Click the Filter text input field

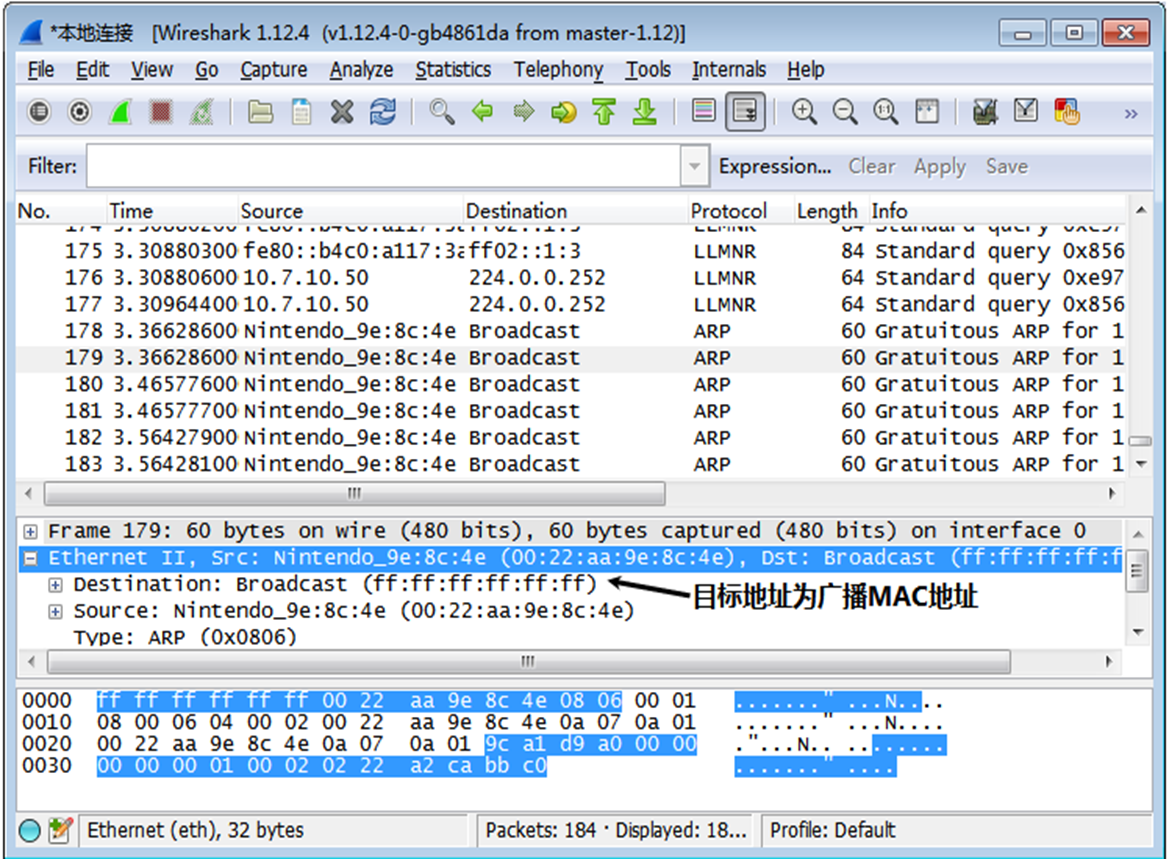(x=383, y=166)
